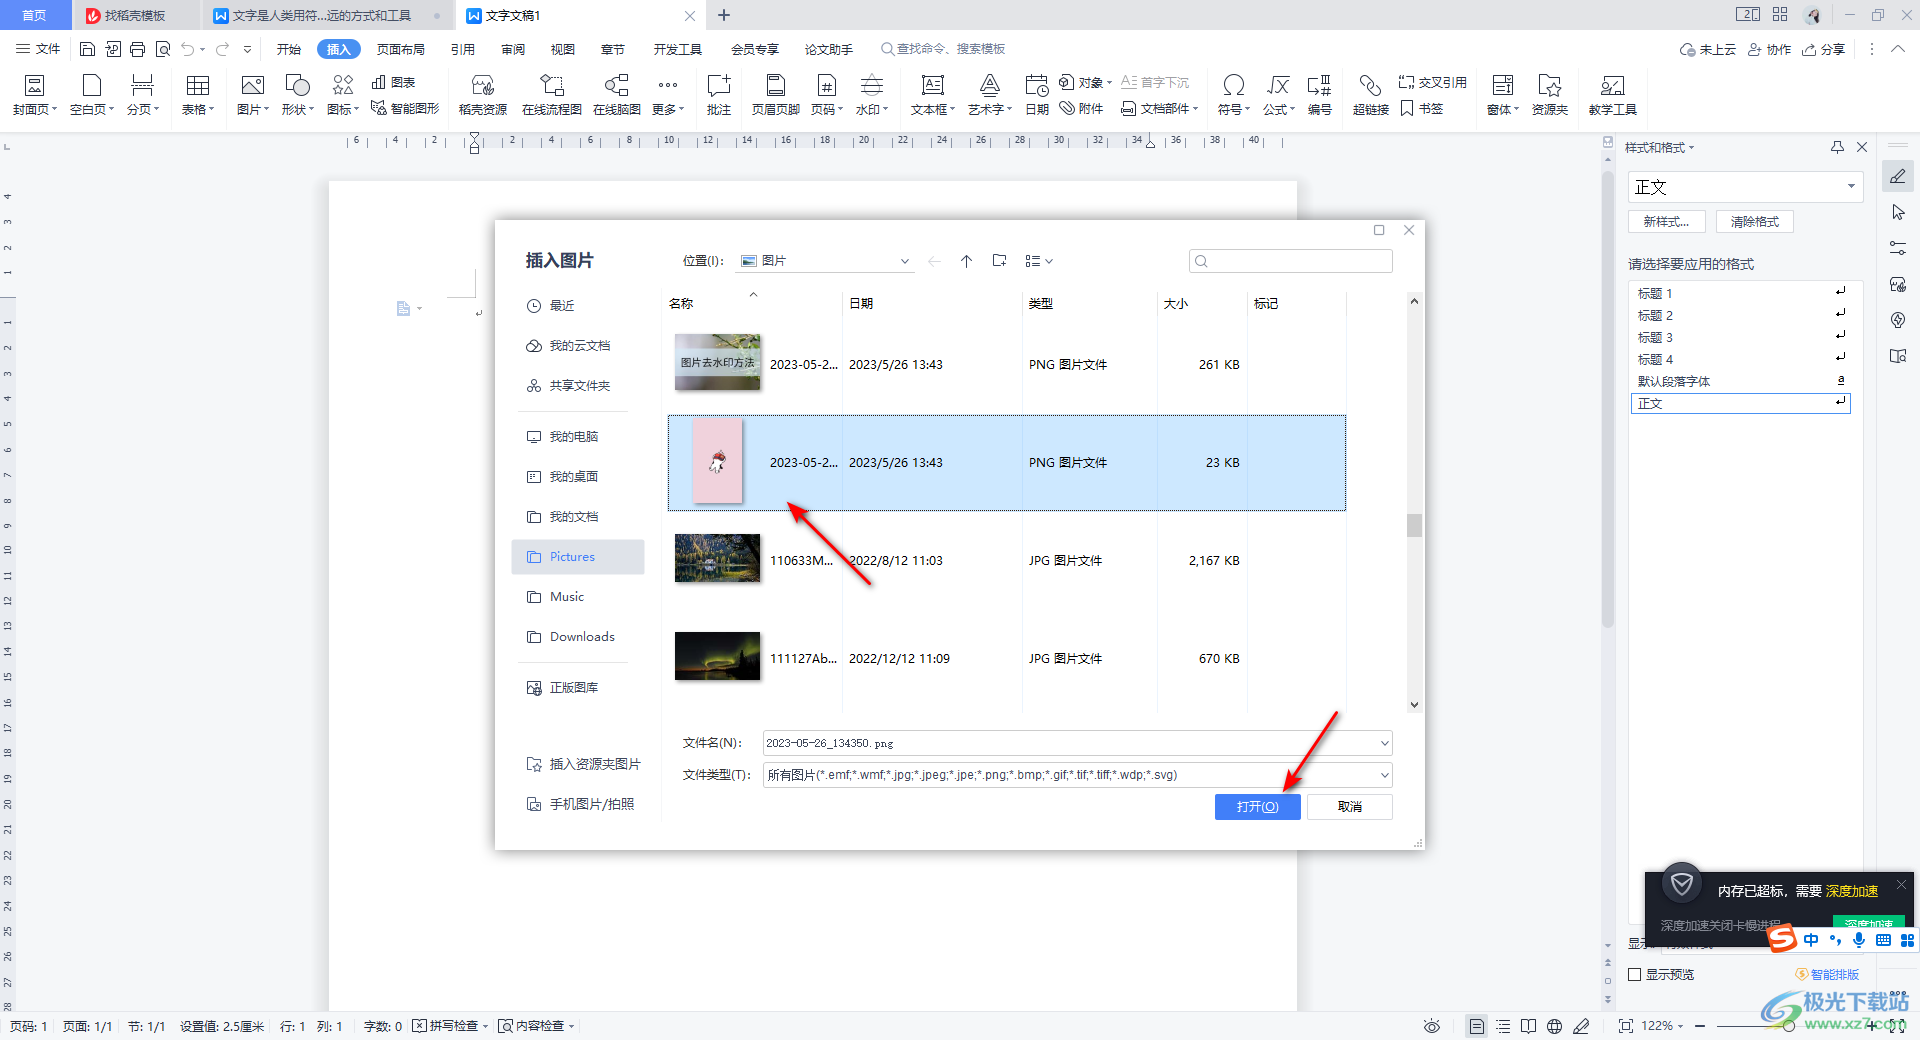
Task: Switch to web layout view icon
Action: click(1554, 1026)
